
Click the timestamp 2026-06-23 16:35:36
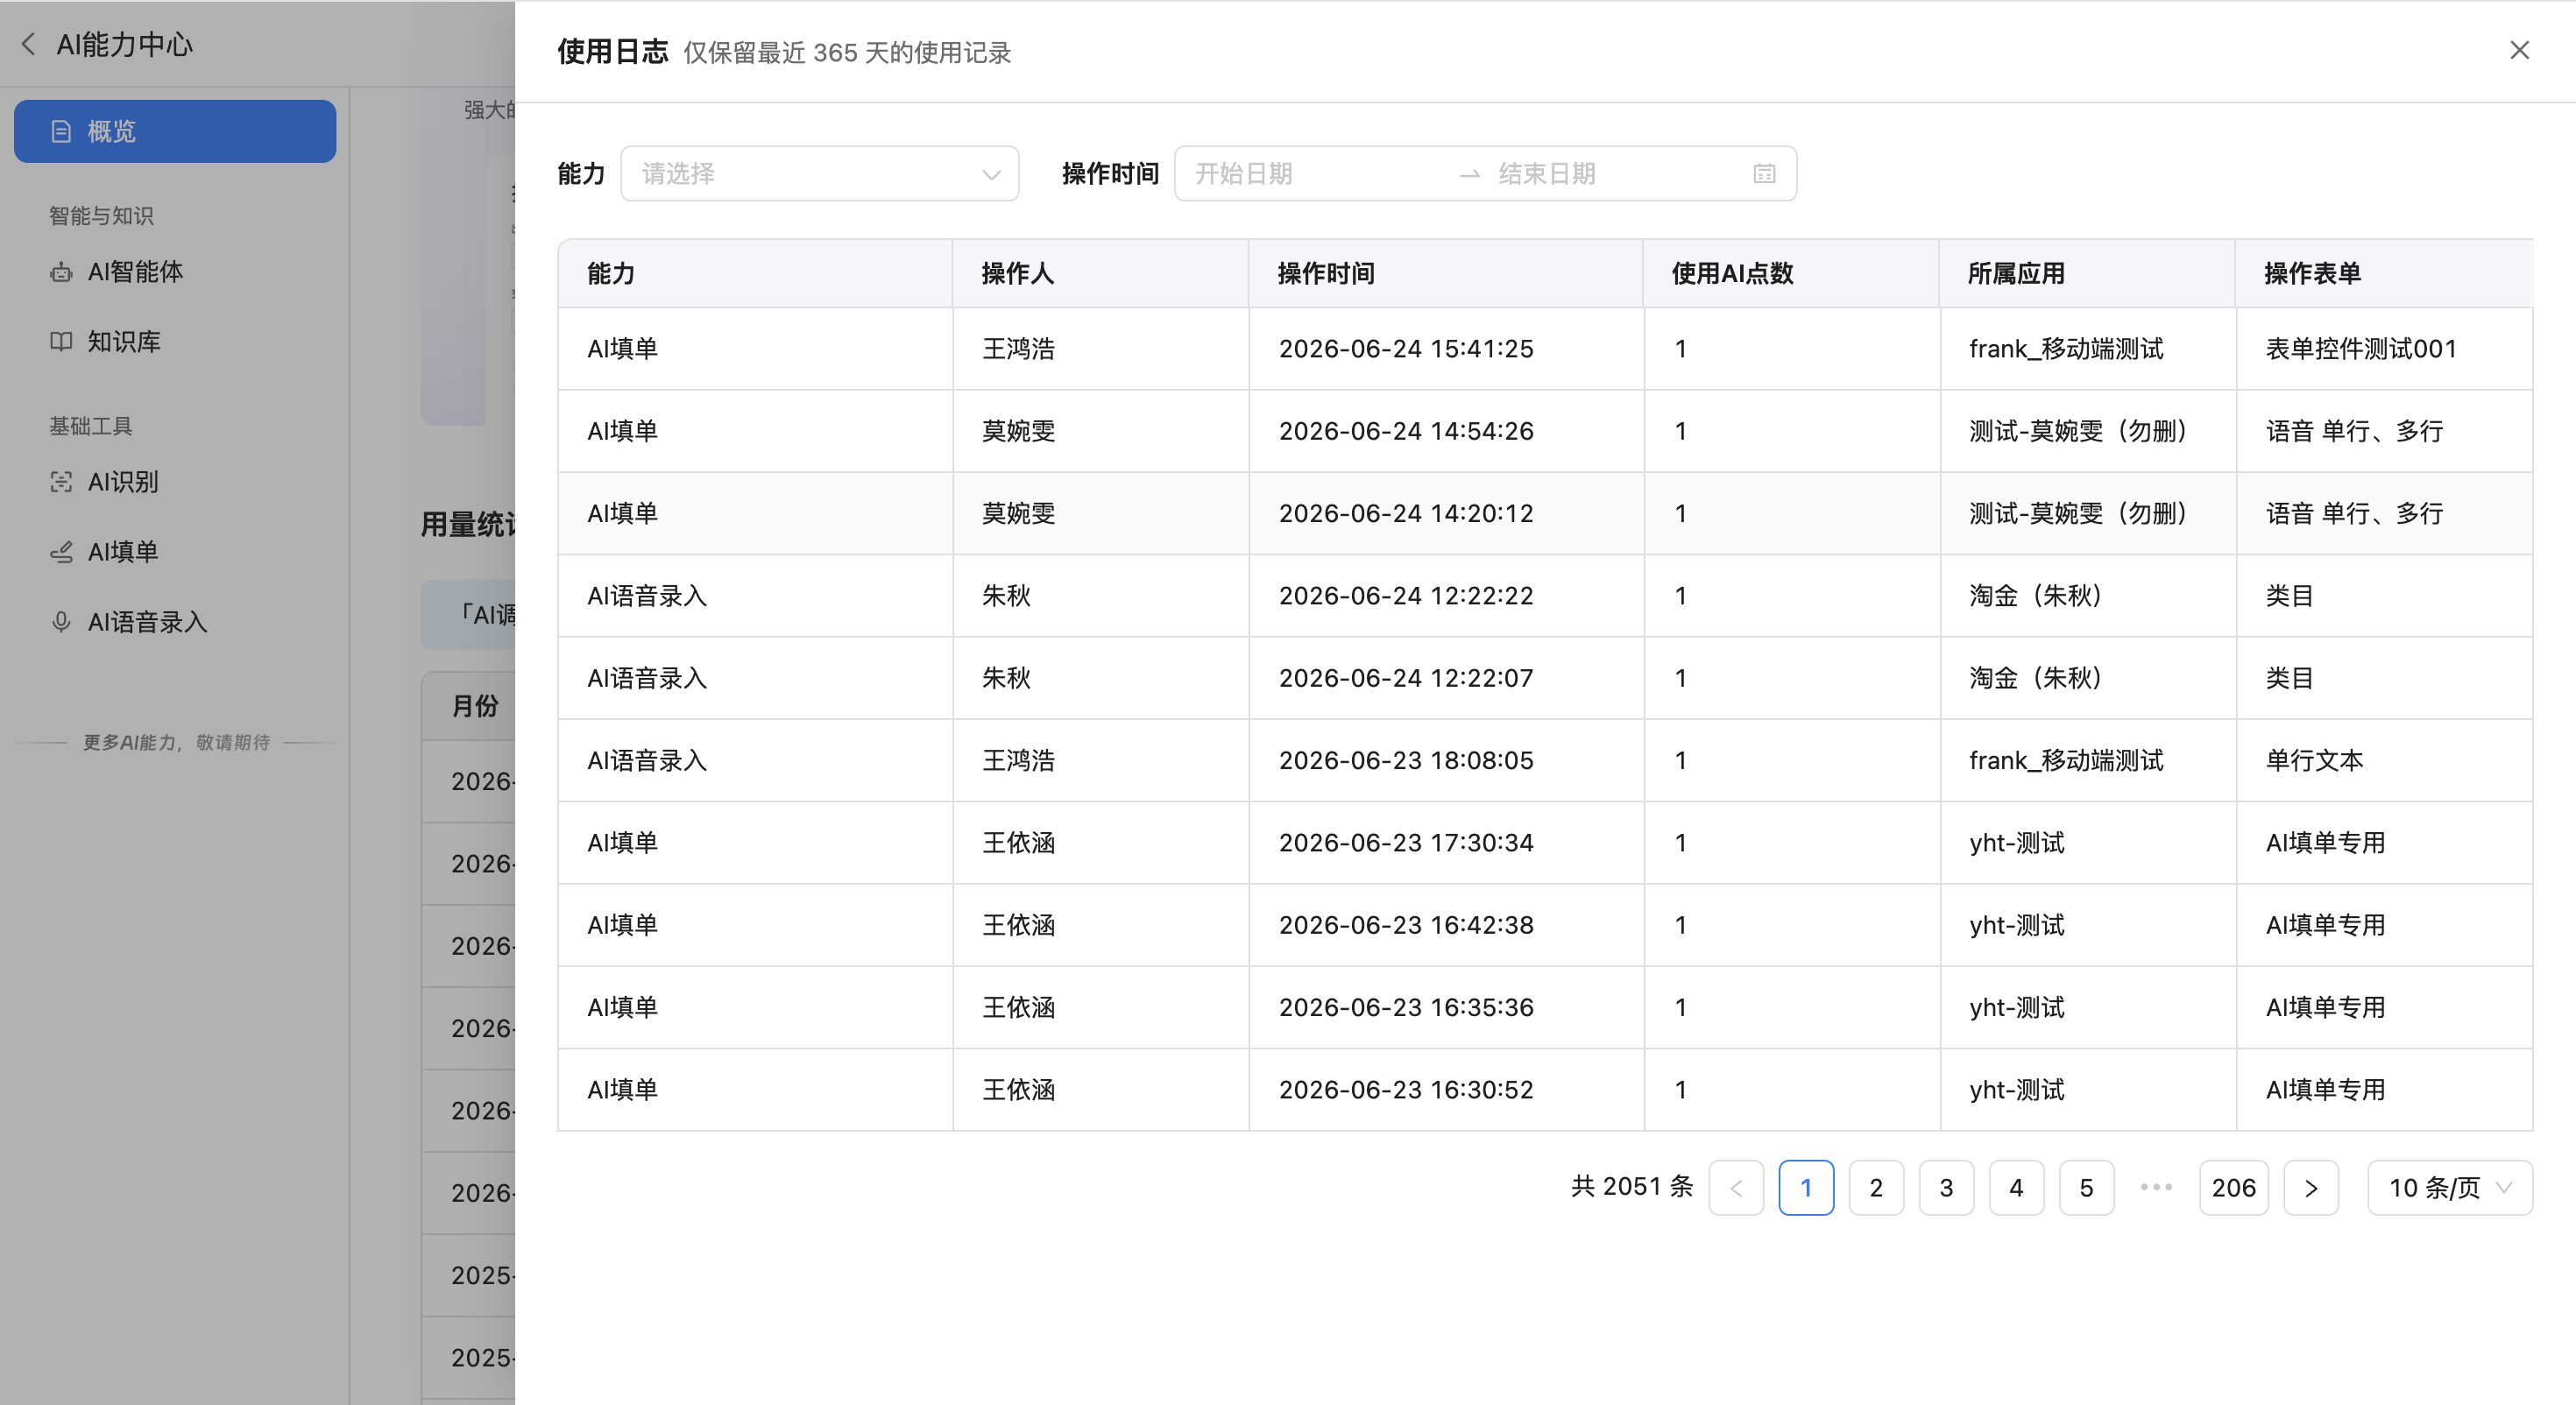point(1406,1007)
